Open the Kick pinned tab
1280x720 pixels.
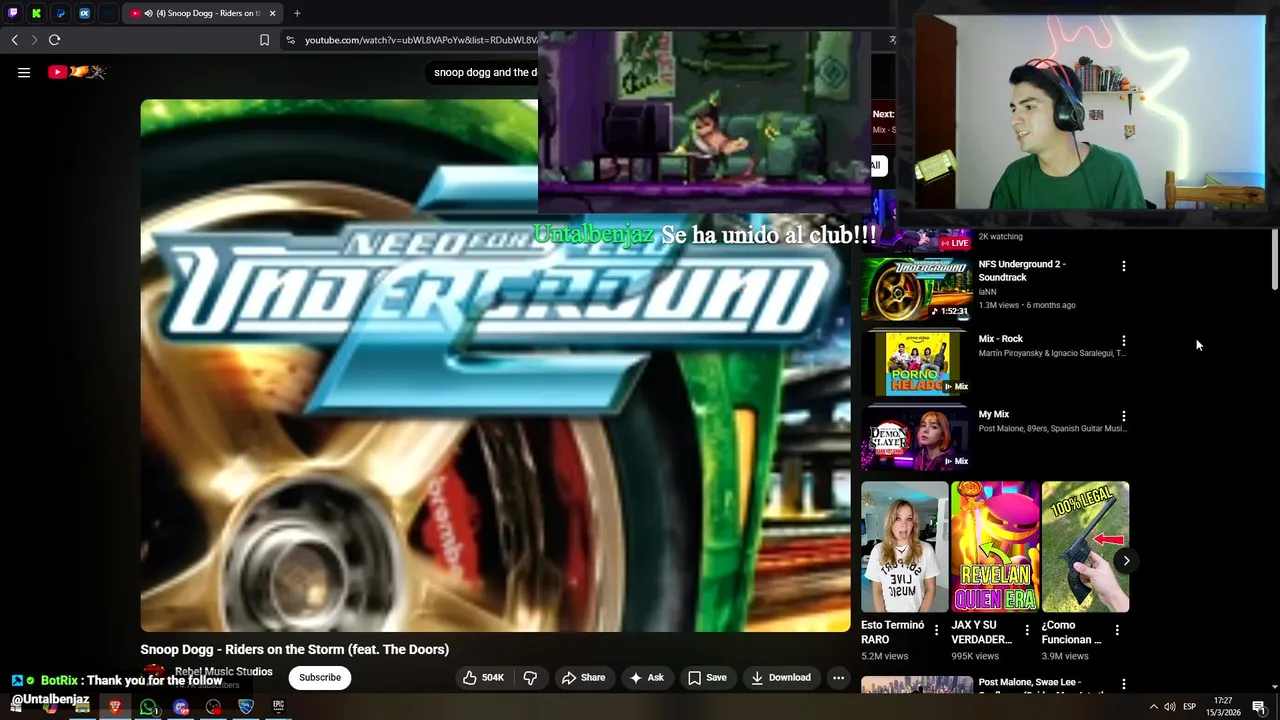click(37, 13)
